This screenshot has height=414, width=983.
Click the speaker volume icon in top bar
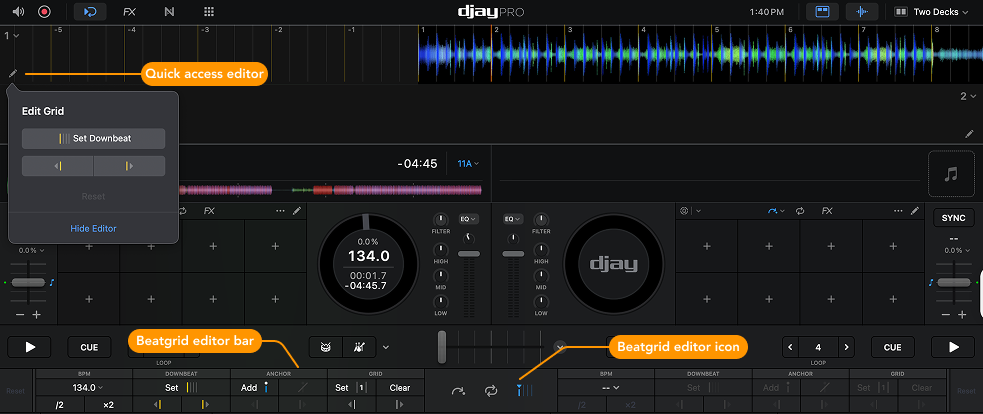point(18,11)
